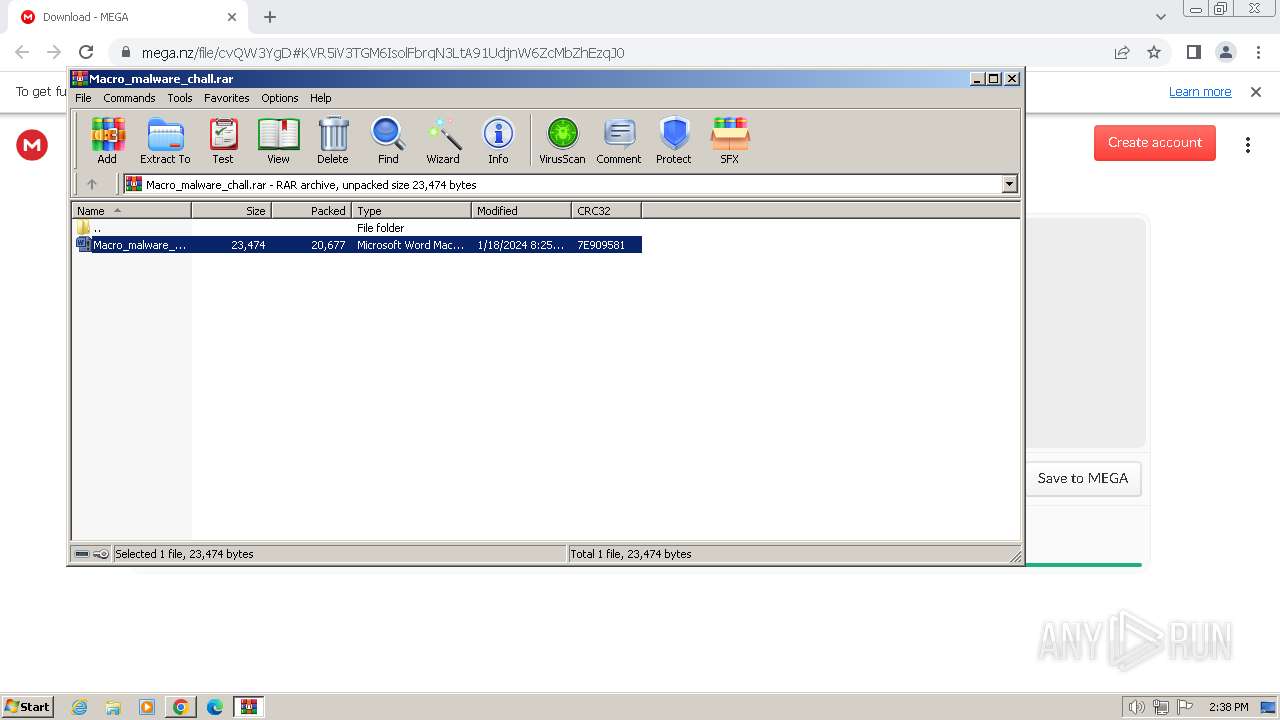Screen dimensions: 1280x720
Task: Click the 1/18/2024 modified date cell
Action: [520, 245]
